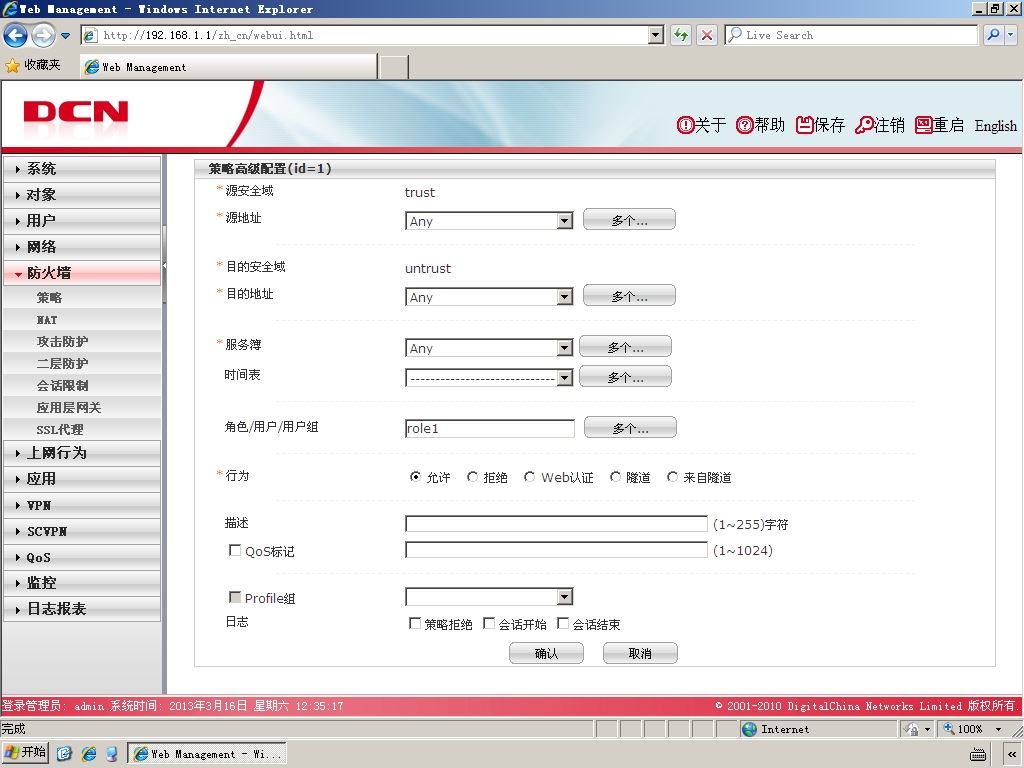This screenshot has height=768, width=1024.
Task: Enable the QoS标记 checkbox
Action: click(234, 551)
